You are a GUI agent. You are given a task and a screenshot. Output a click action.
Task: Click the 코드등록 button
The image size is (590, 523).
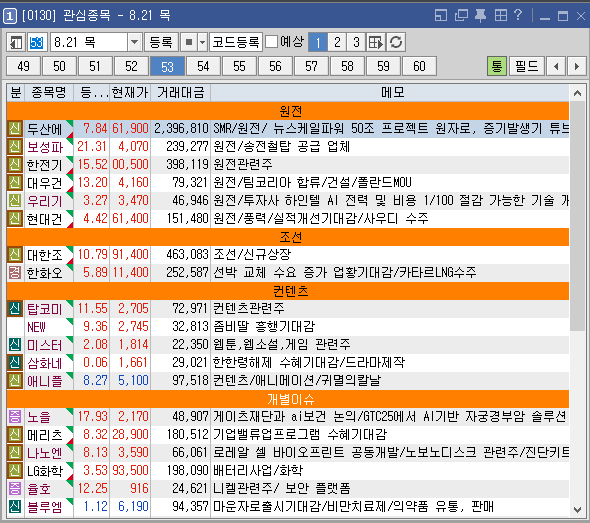point(236,42)
